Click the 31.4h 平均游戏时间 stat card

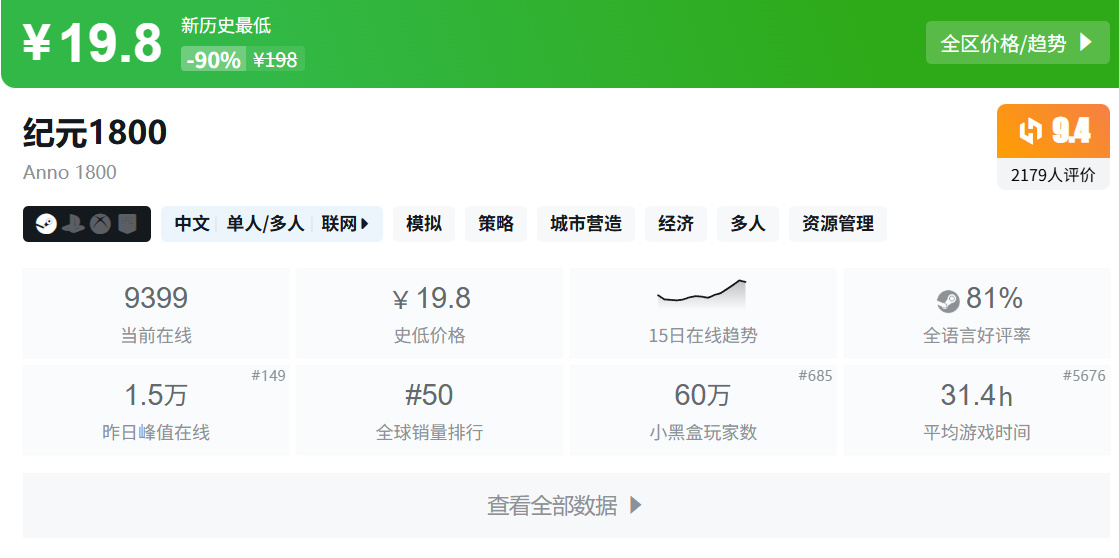(x=977, y=410)
